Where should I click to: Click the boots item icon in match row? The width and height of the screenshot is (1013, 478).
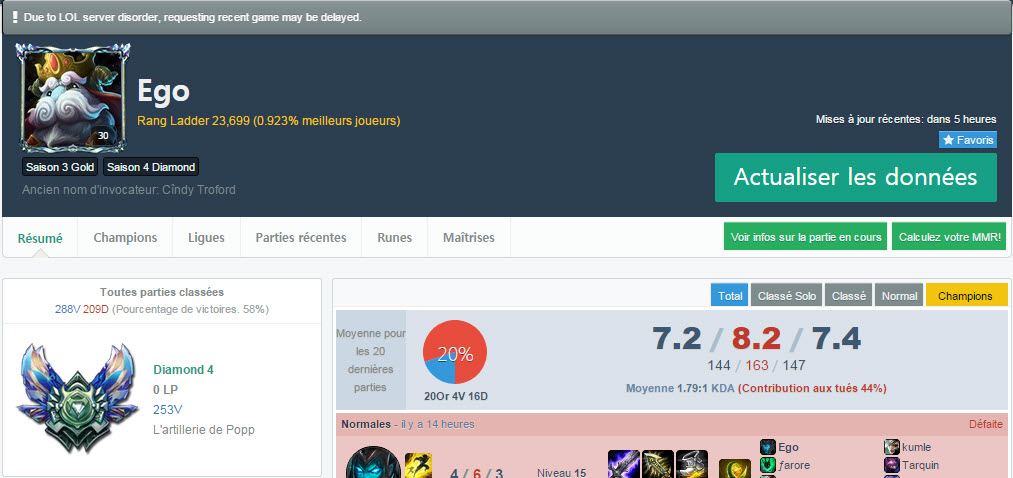coord(691,464)
